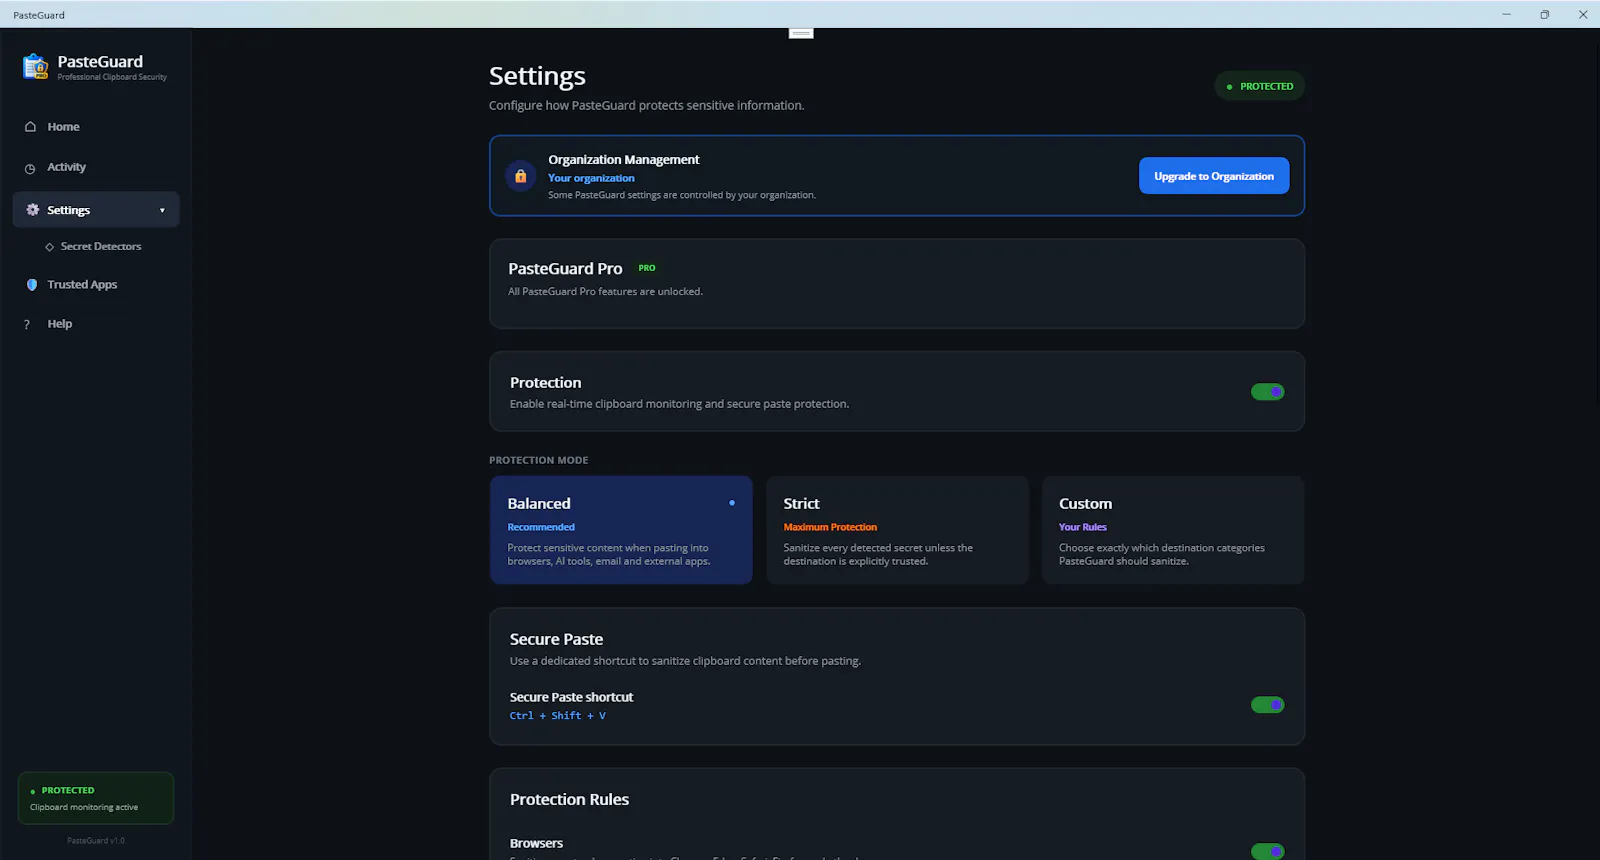Click the Settings gear icon in sidebar
Viewport: 1600px width, 860px height.
[x=32, y=210]
